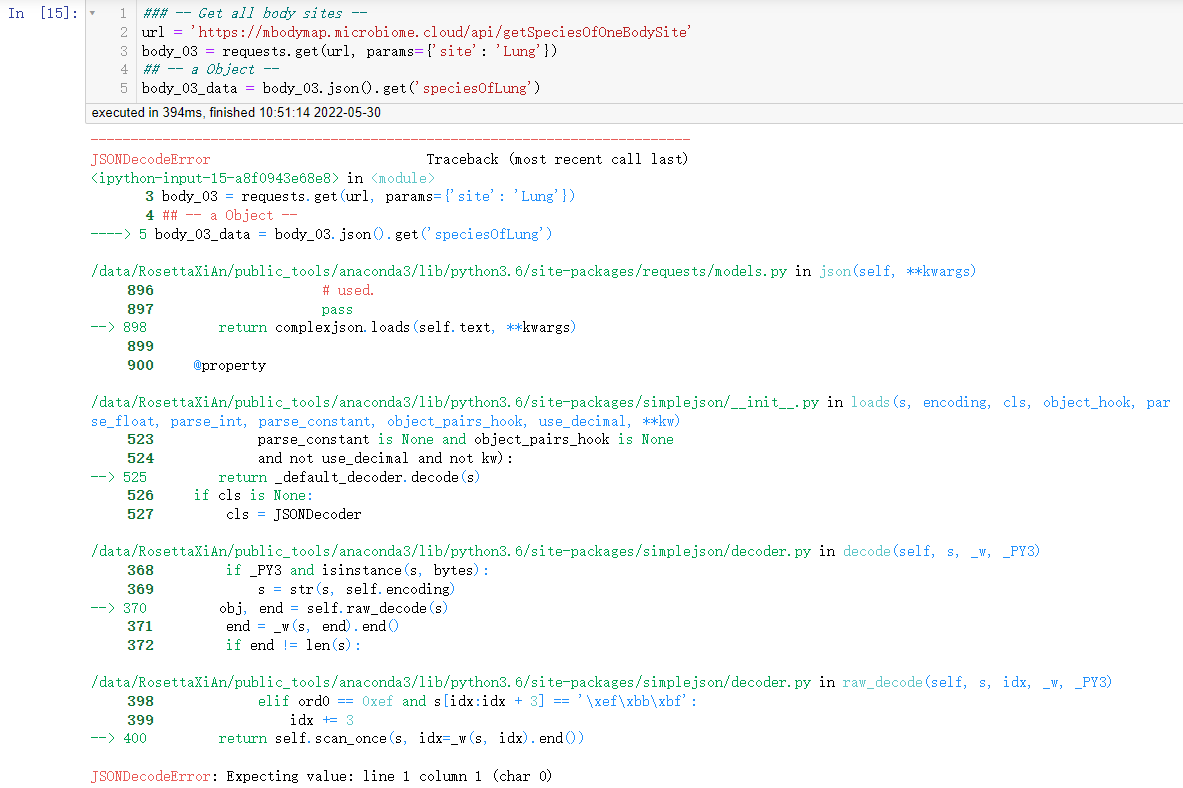Image resolution: width=1183 pixels, height=788 pixels.
Task: Click line 898 return complexjson.loads
Action: [x=333, y=327]
